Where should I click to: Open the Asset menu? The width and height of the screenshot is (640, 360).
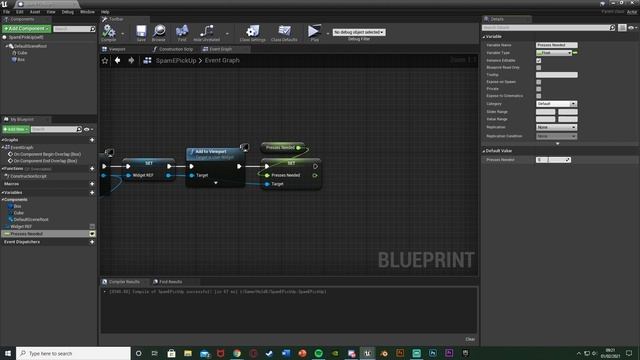[35, 12]
